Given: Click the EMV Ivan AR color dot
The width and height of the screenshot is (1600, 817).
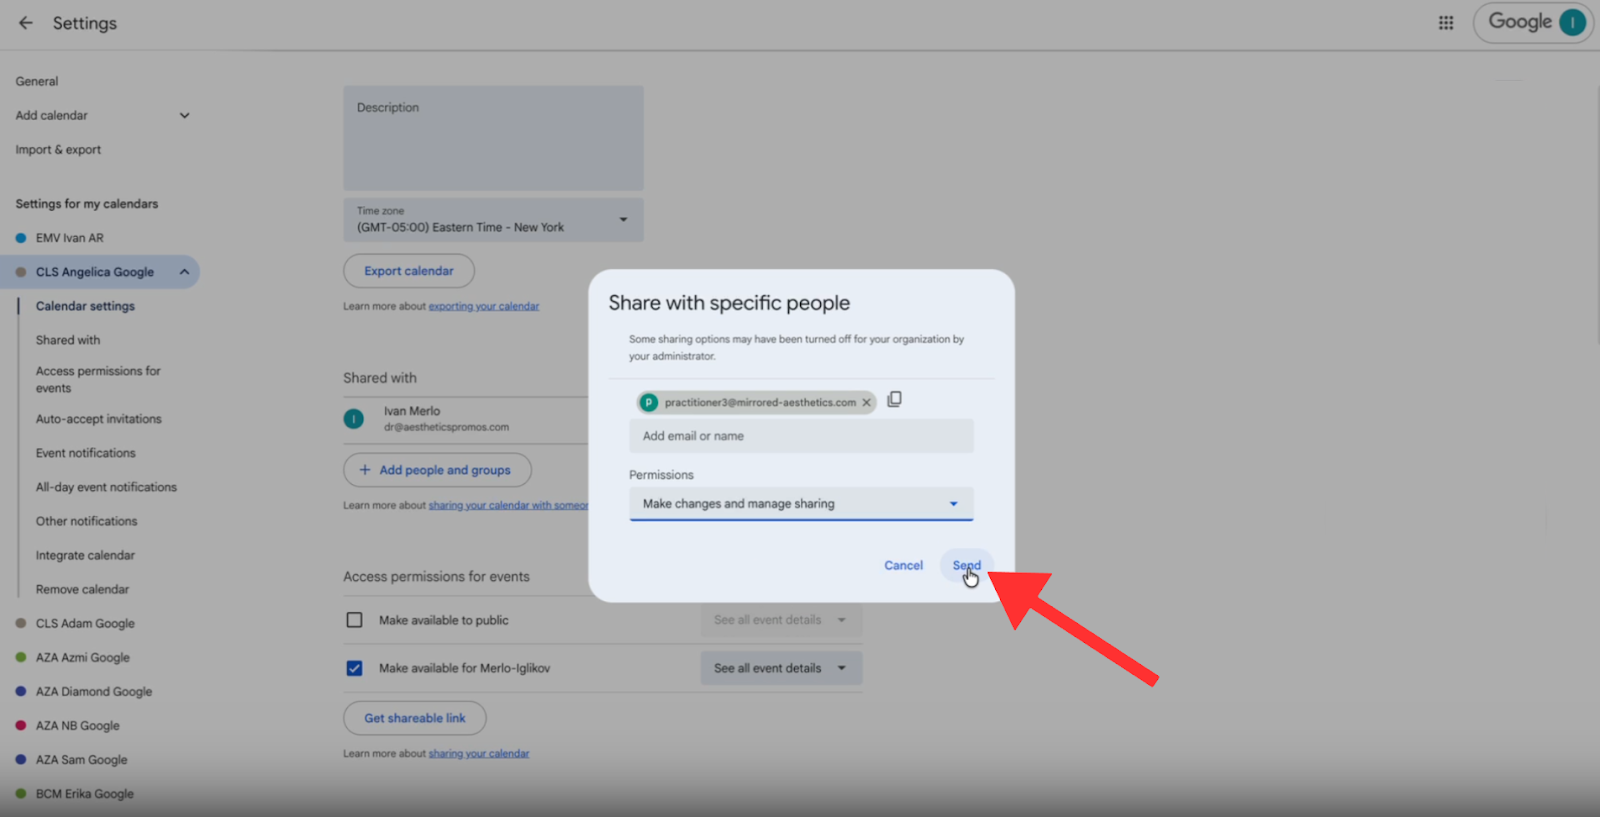Looking at the screenshot, I should click(x=21, y=238).
